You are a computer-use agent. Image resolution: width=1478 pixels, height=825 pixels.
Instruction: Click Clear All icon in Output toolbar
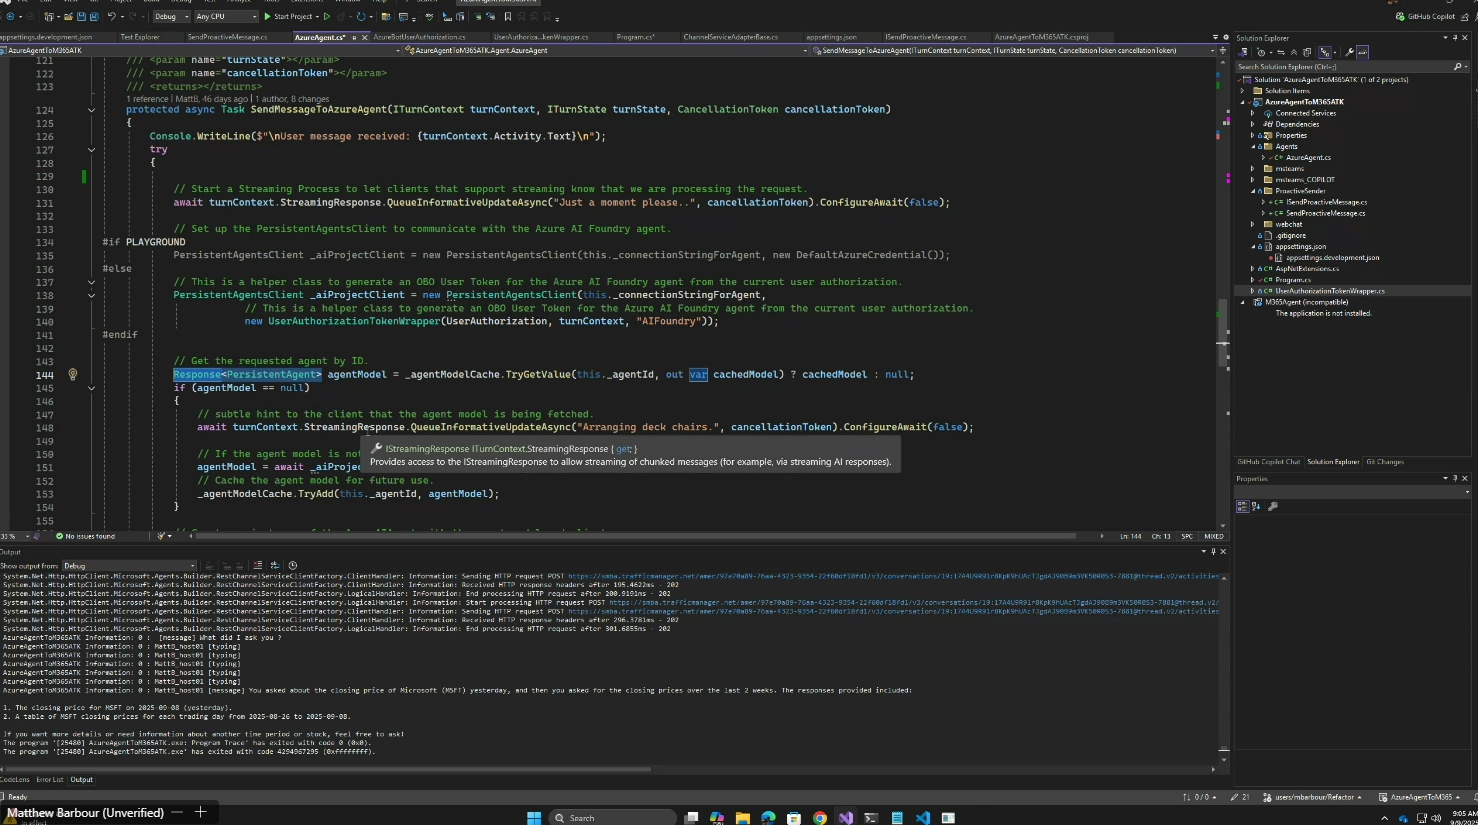[x=257, y=565]
